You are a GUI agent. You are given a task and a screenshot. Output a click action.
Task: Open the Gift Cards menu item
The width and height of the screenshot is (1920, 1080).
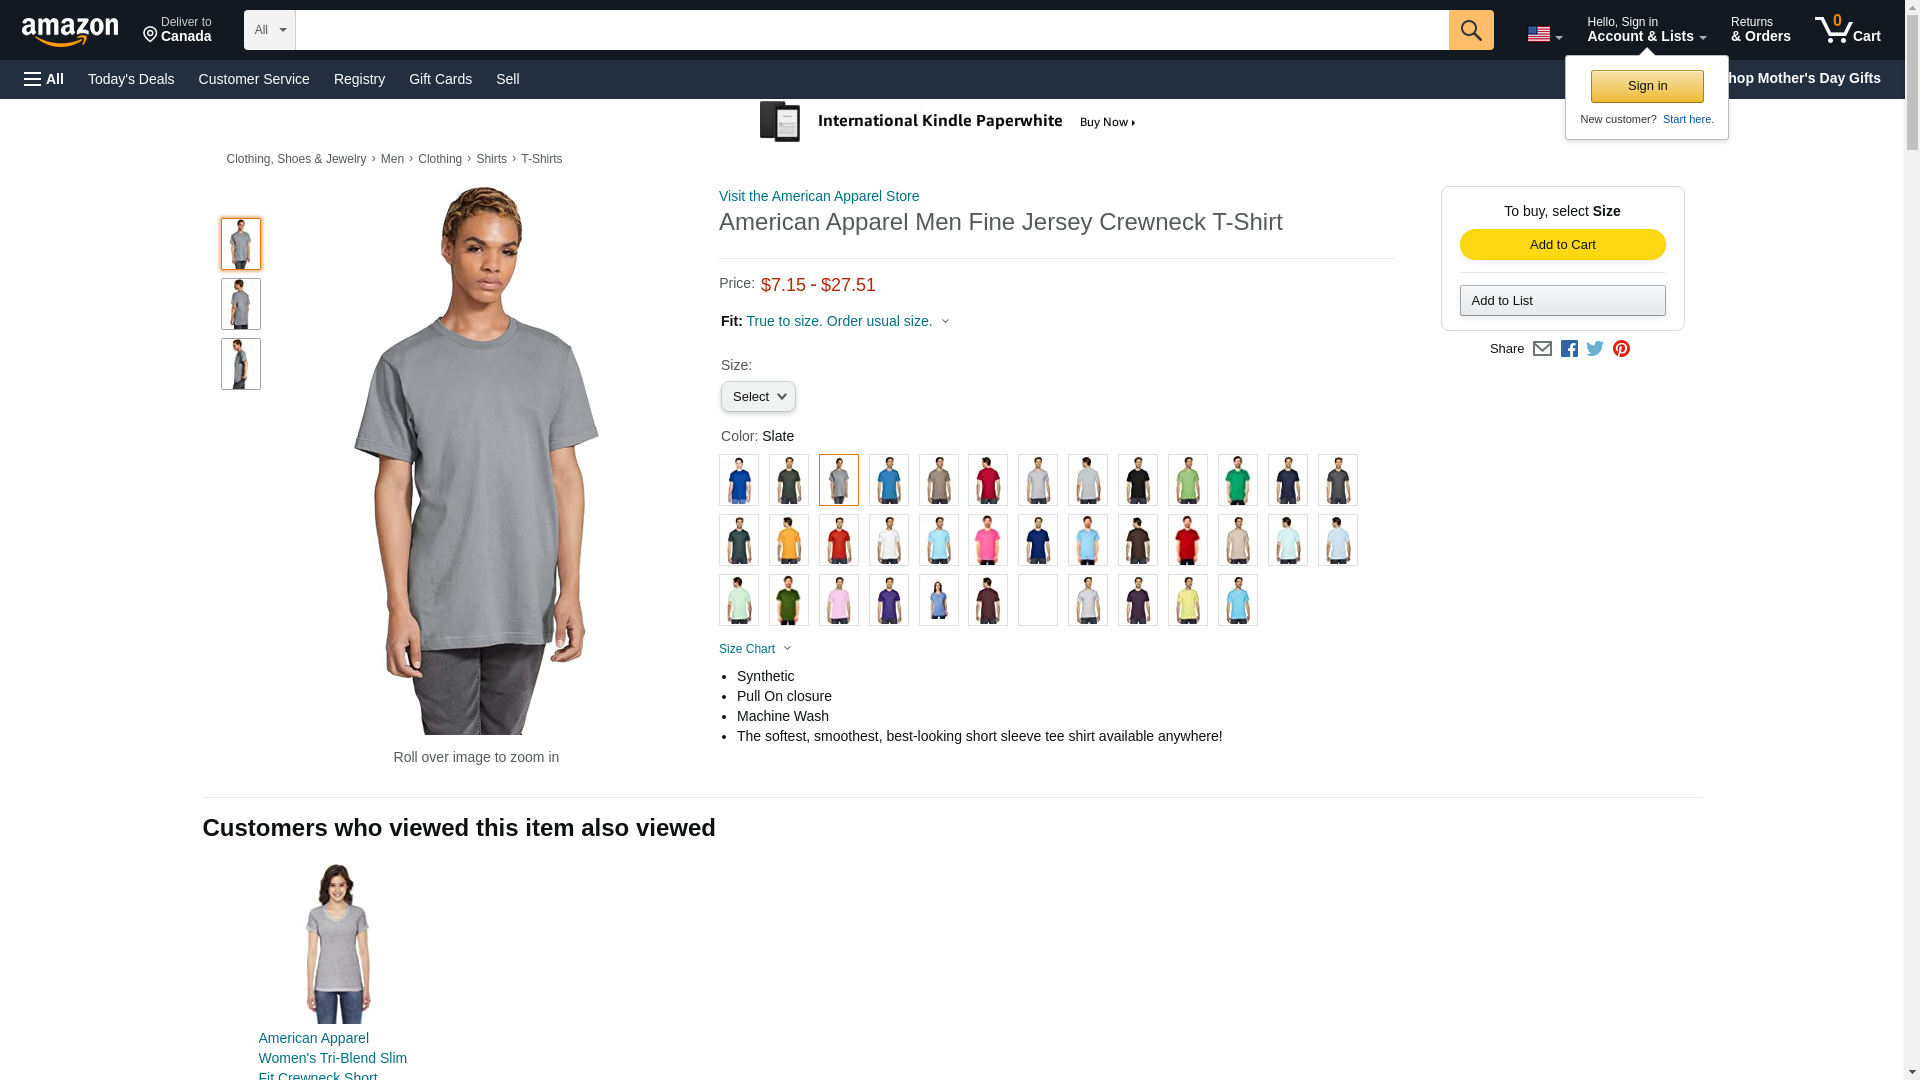[440, 79]
